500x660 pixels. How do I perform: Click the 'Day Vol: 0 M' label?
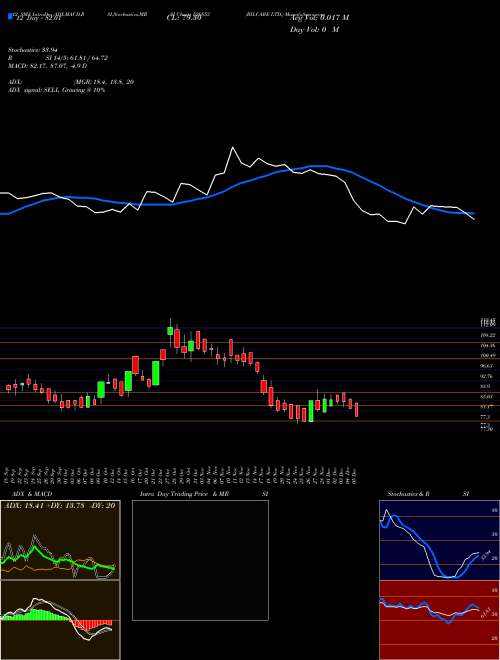pyautogui.click(x=314, y=30)
